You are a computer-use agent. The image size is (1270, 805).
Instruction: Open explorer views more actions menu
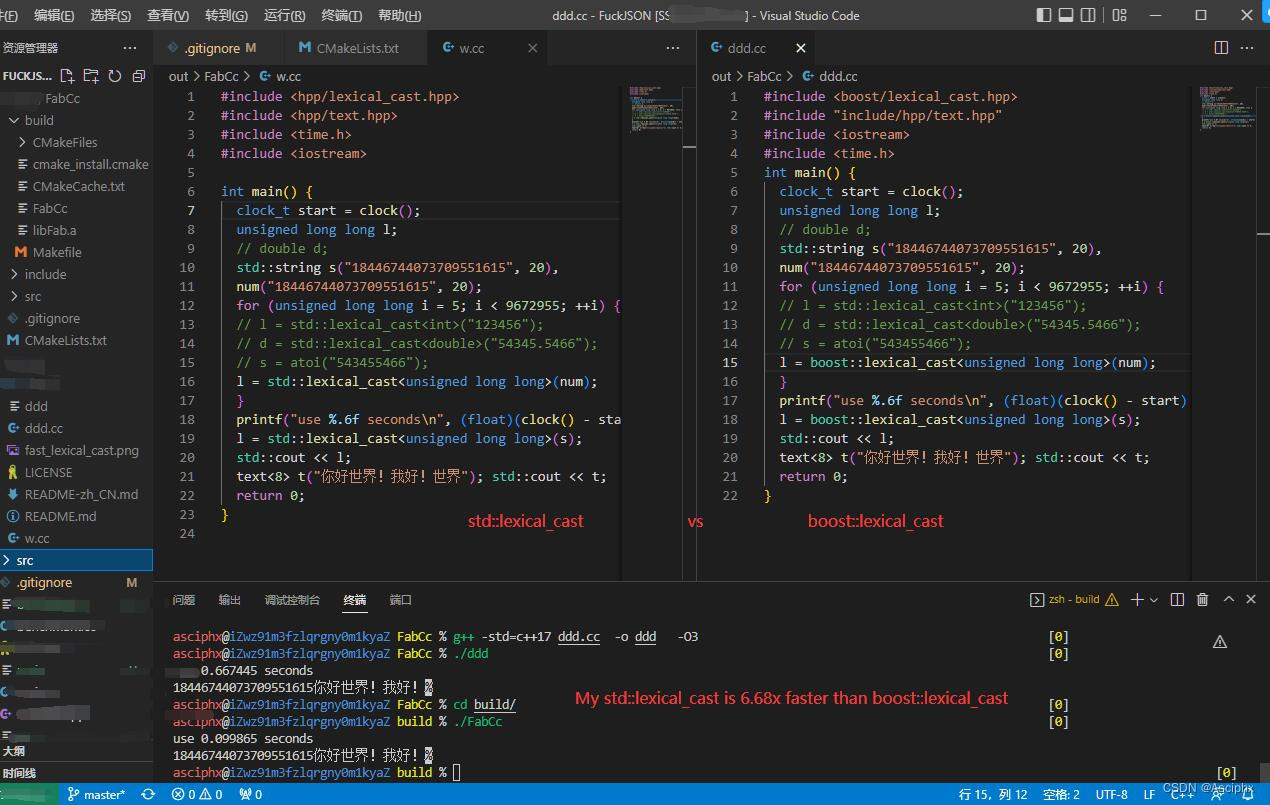[x=130, y=48]
